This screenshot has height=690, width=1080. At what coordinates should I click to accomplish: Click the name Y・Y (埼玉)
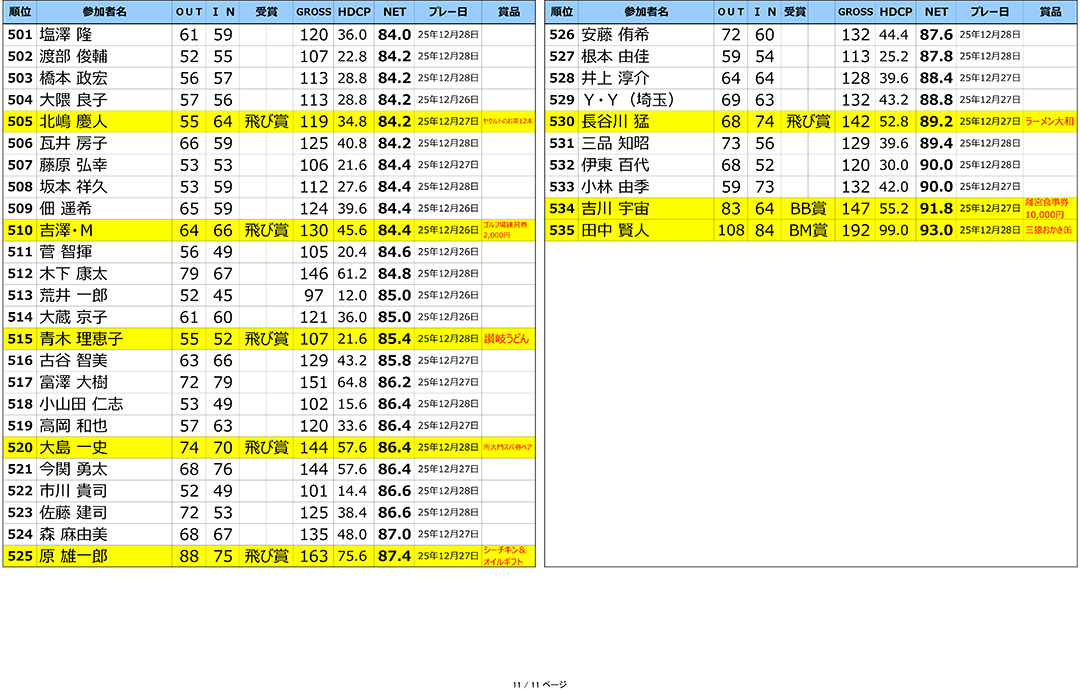(628, 100)
